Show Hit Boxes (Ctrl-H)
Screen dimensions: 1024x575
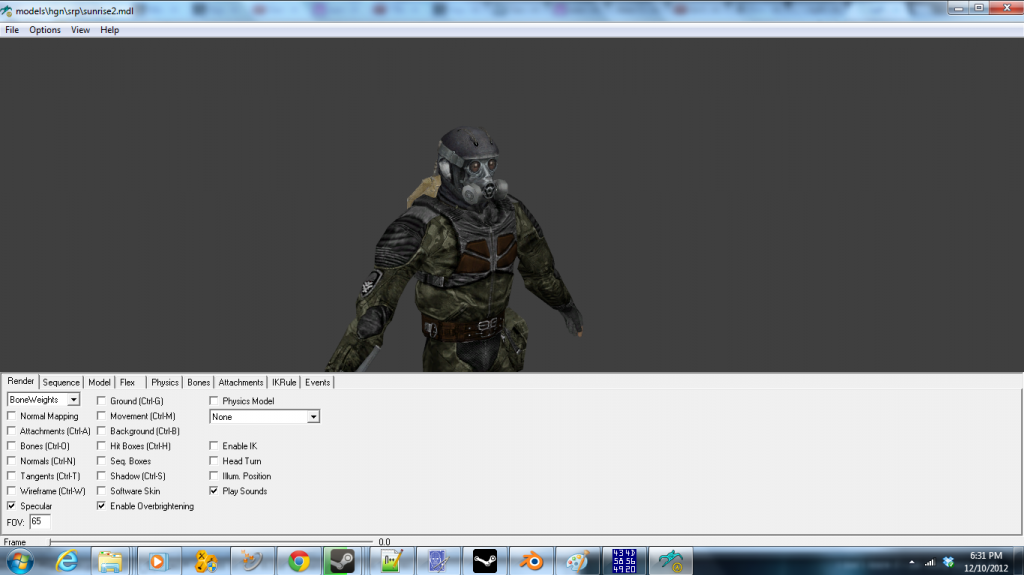[101, 446]
